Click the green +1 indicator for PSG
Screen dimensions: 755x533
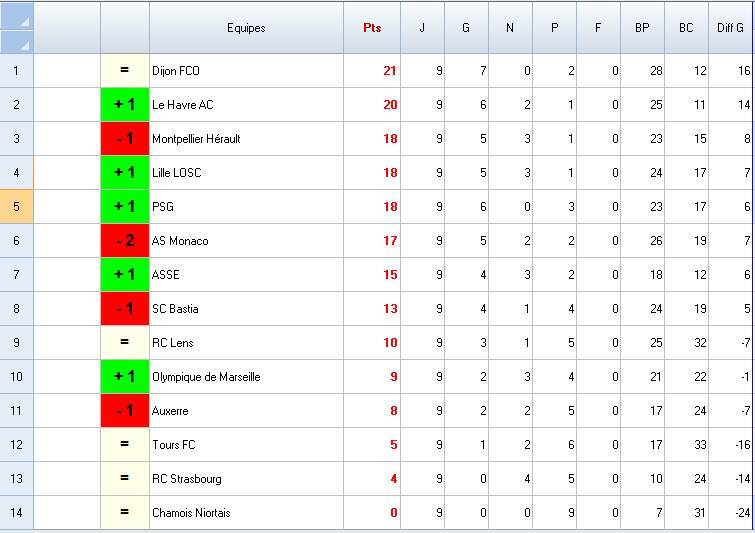pos(125,207)
